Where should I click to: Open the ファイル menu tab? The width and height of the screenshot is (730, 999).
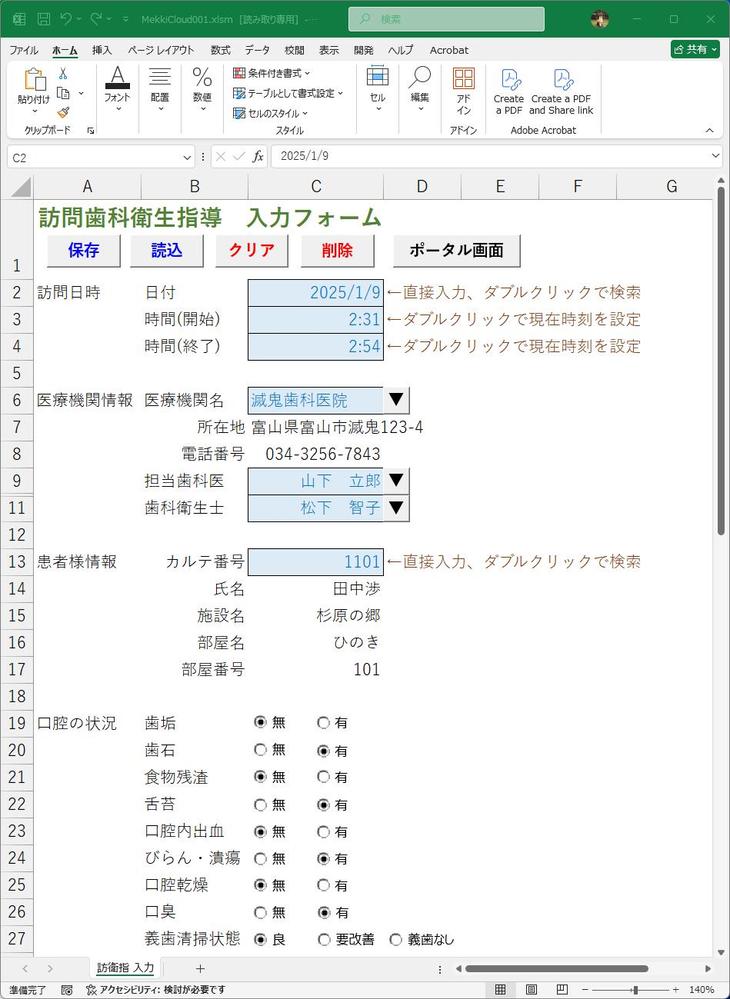pos(24,50)
